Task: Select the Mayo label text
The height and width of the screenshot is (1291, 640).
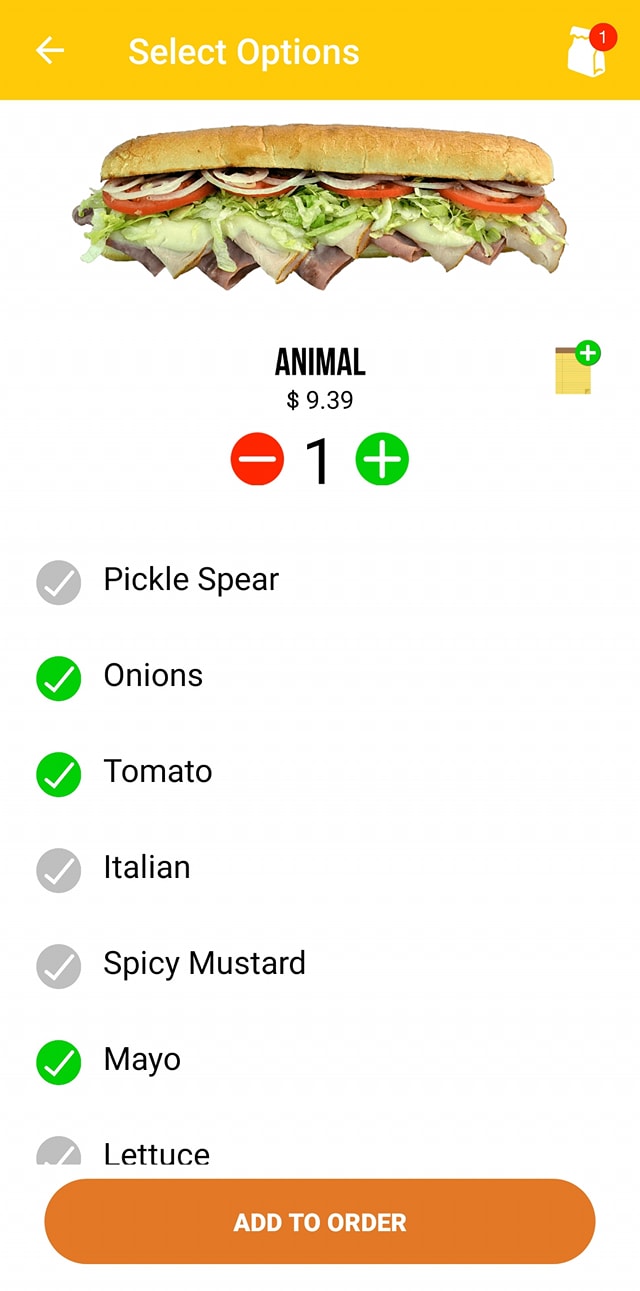Action: click(x=142, y=1059)
